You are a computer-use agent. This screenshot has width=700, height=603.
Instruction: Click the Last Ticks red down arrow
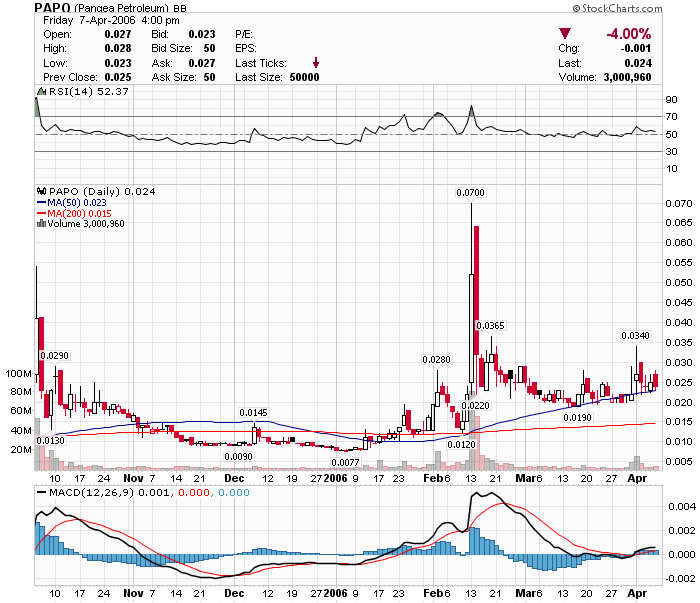pyautogui.click(x=316, y=62)
